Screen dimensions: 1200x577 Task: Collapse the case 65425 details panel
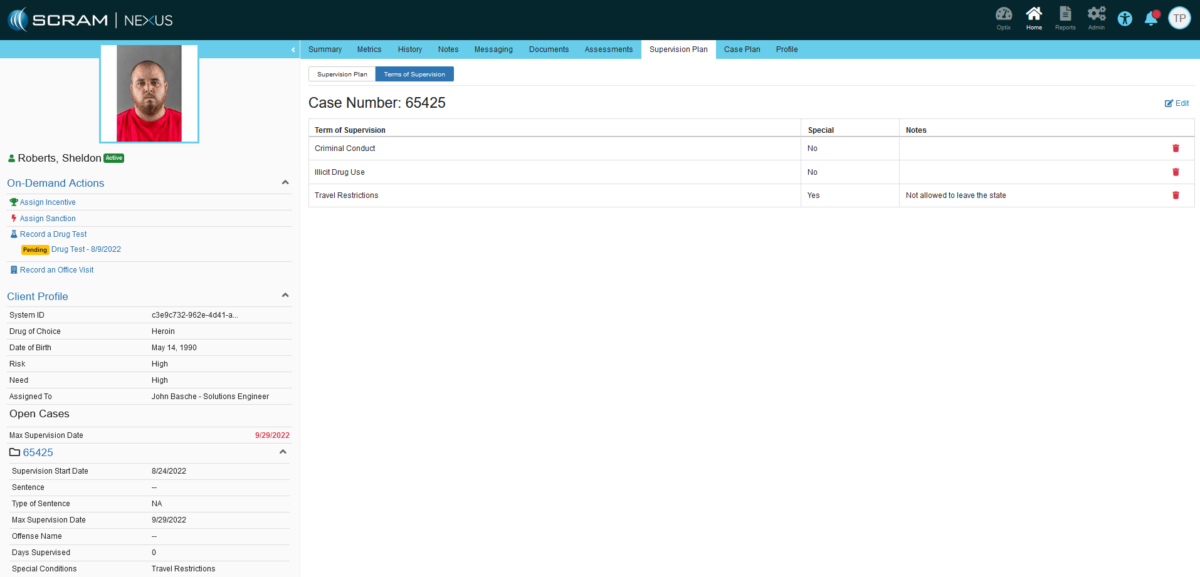click(284, 452)
